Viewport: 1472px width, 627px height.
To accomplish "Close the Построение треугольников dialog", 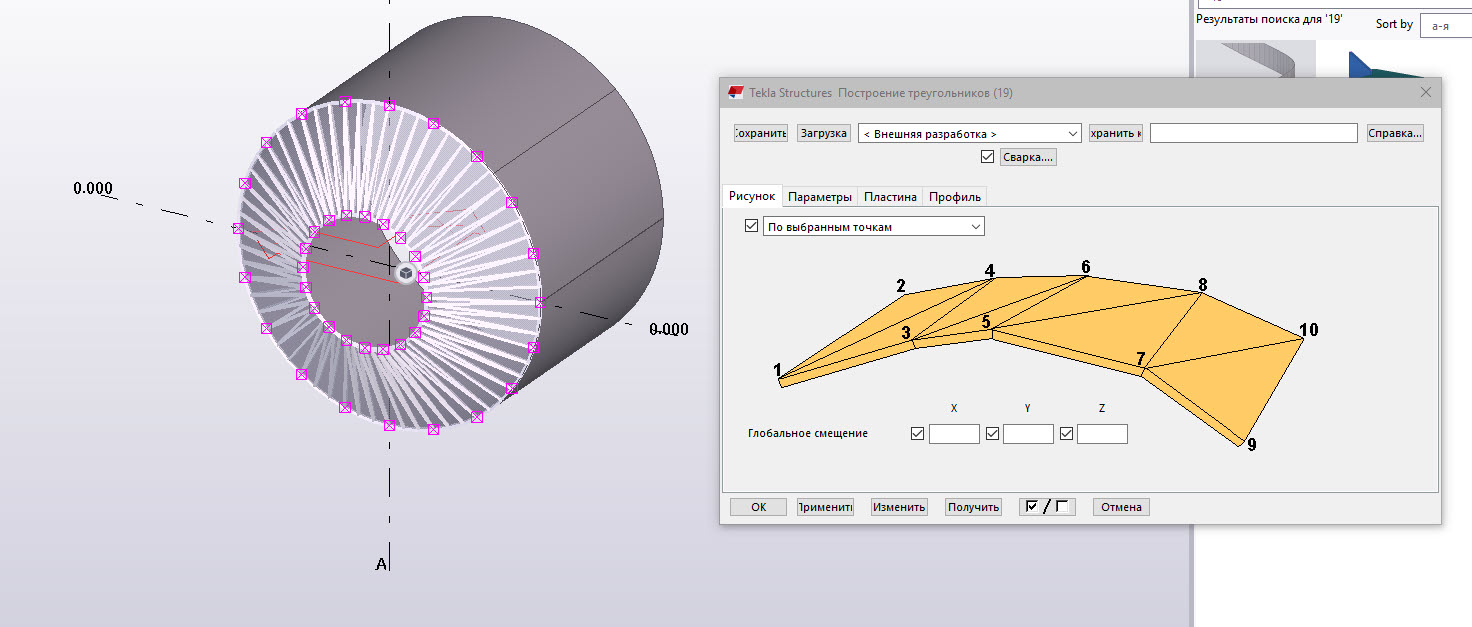I will pos(1426,93).
